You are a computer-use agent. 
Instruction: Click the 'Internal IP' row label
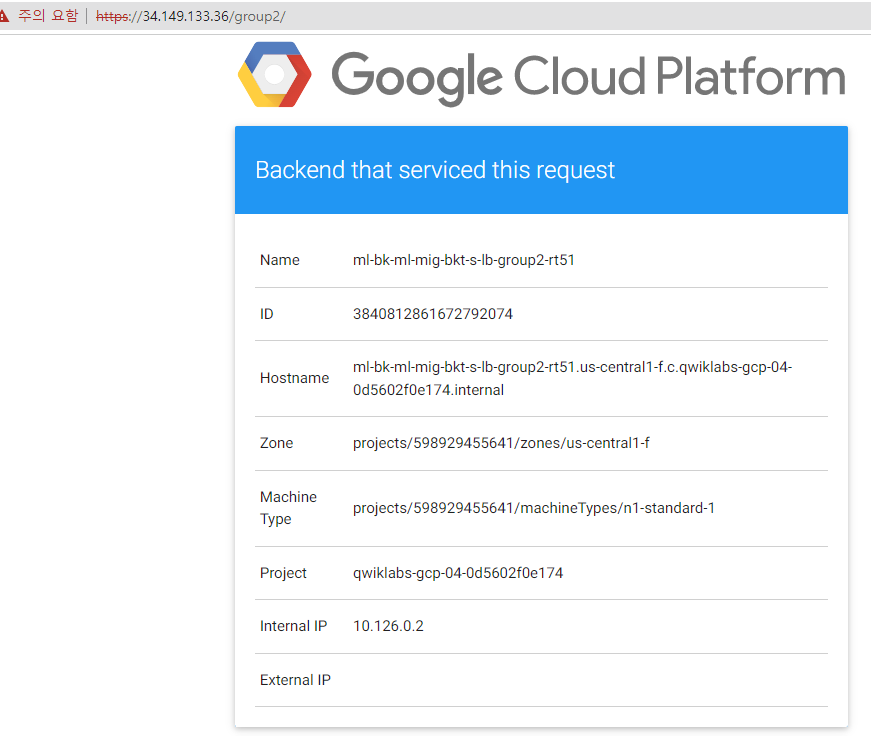click(293, 626)
